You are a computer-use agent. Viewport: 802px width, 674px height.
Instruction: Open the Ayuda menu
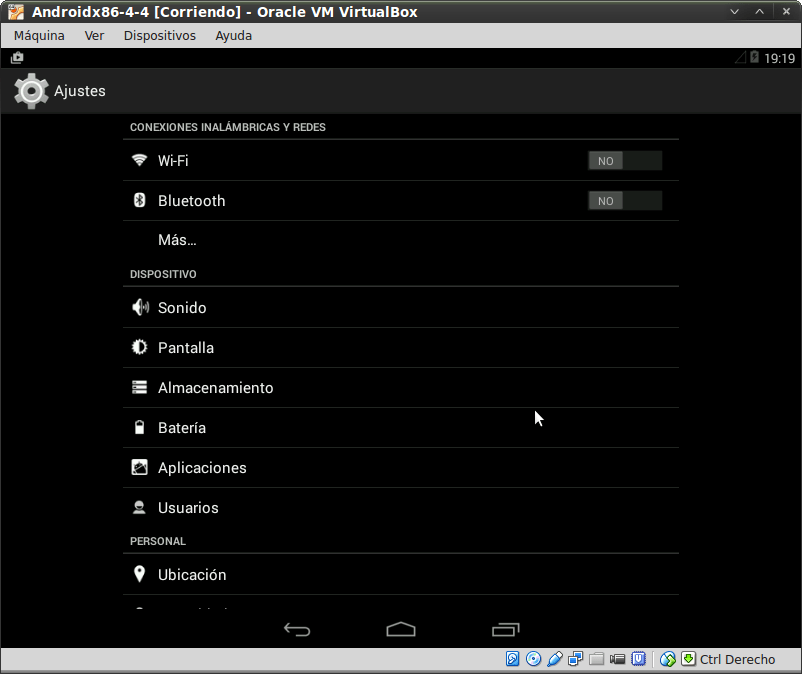[x=232, y=35]
